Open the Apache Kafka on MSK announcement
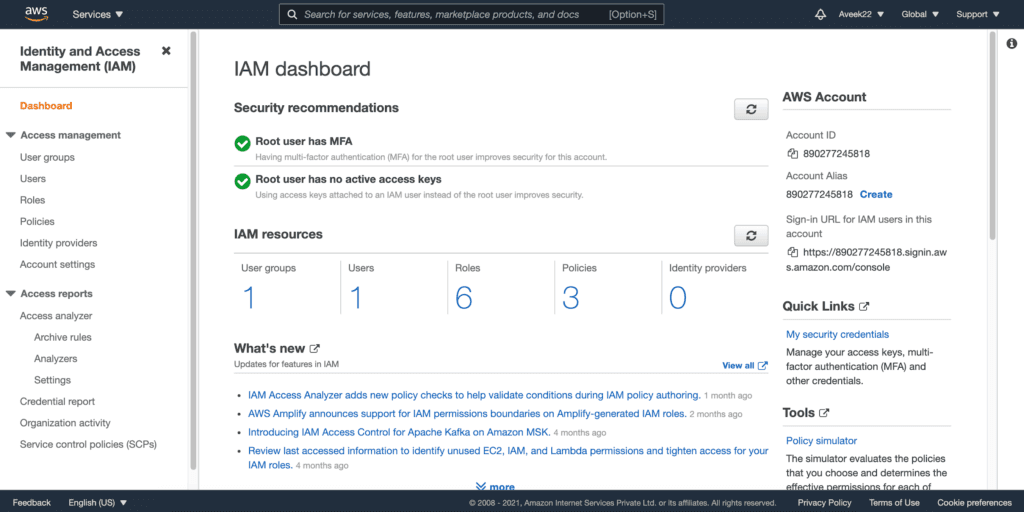Viewport: 1024px width, 512px height. click(399, 432)
